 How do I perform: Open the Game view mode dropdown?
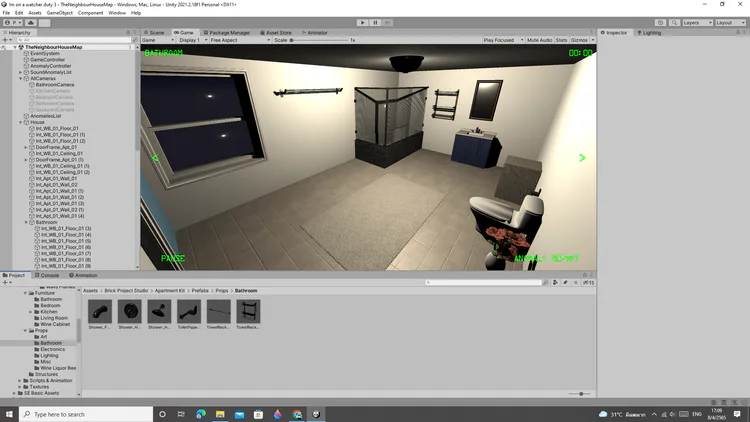158,40
